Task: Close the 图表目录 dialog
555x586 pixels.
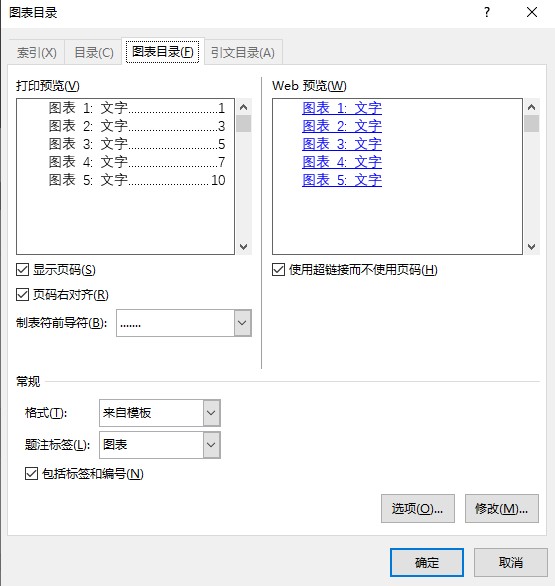Action: (x=532, y=12)
